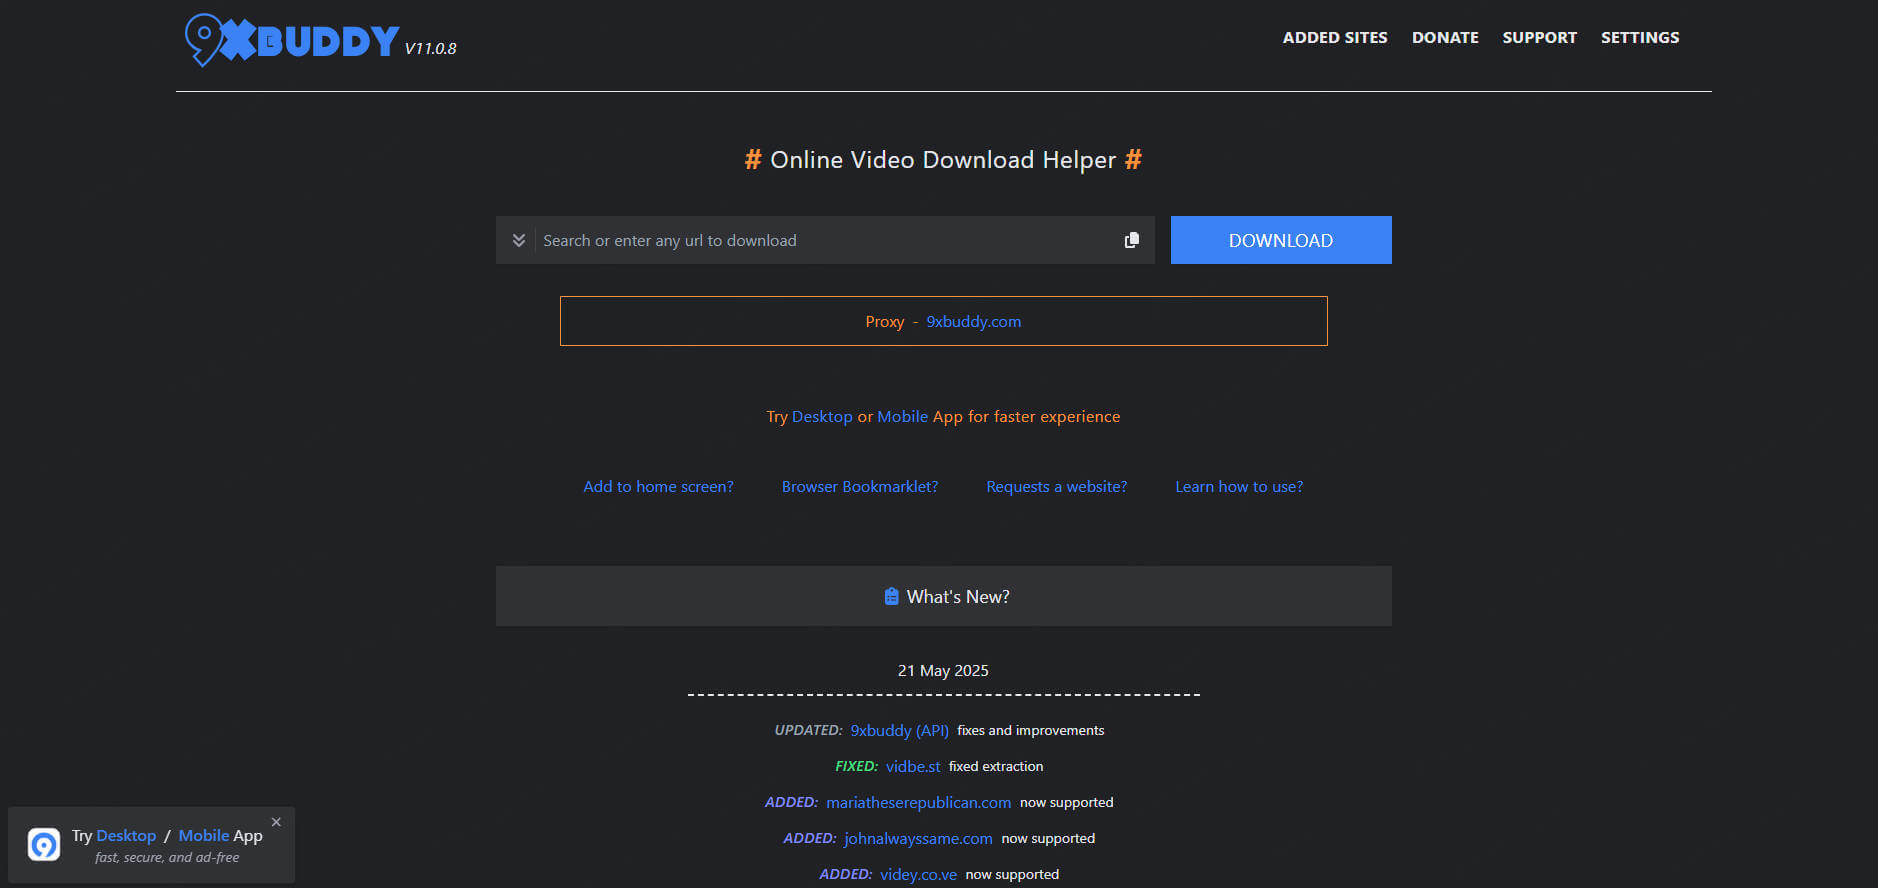Close the Try Desktop app popup
This screenshot has width=1878, height=888.
pos(276,822)
